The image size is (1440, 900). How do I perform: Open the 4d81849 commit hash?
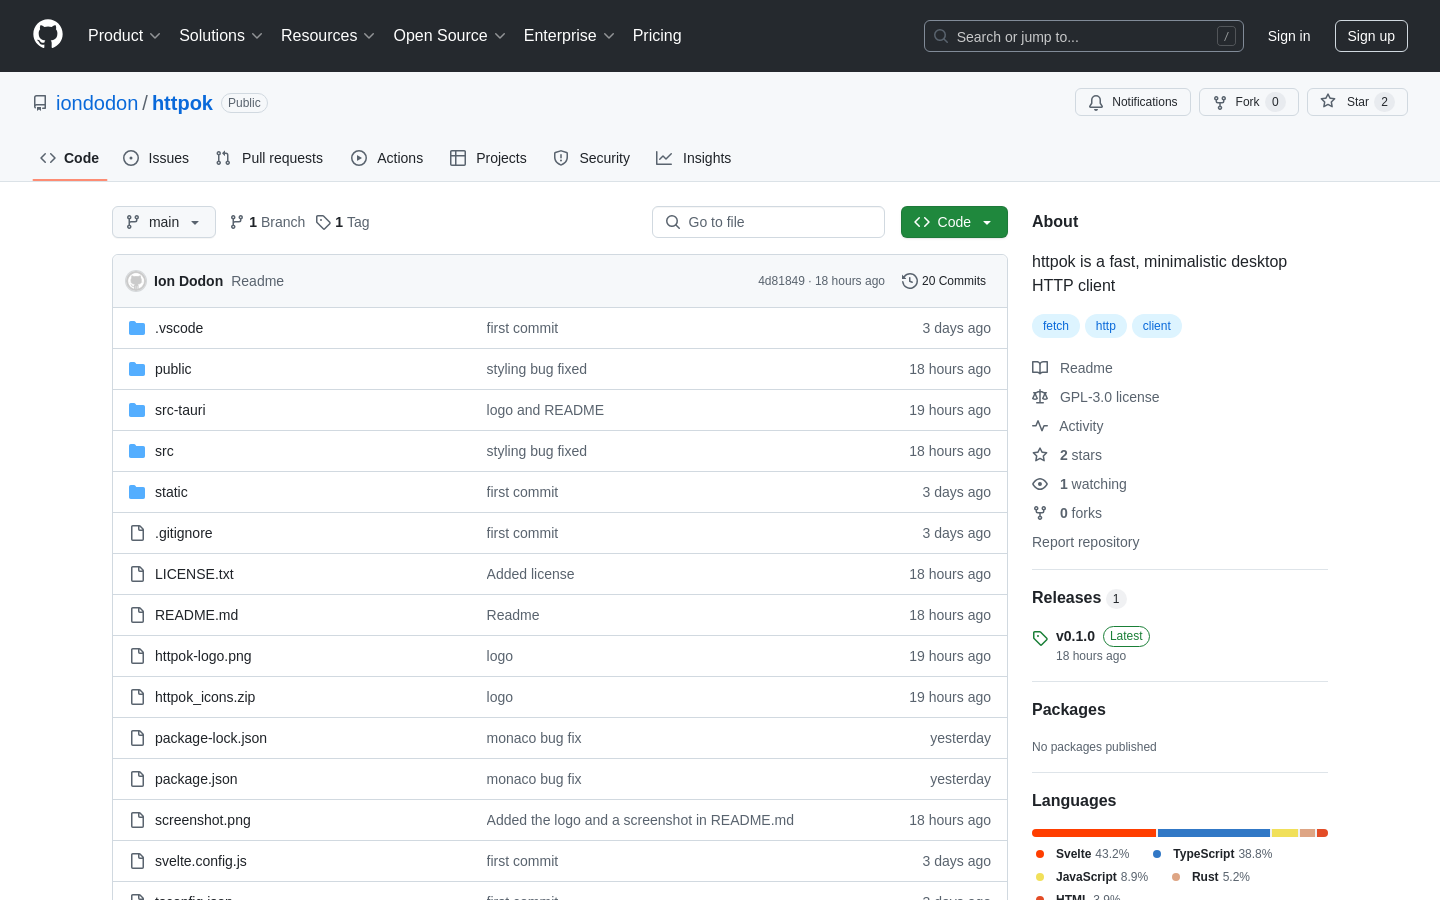(x=781, y=281)
